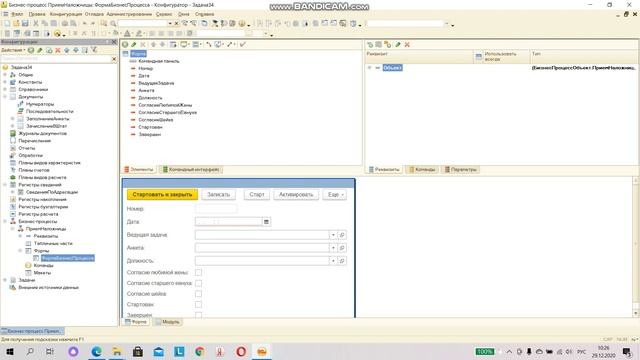This screenshot has width=640, height=360.
Task: Switch to Параметры tab
Action: click(461, 169)
